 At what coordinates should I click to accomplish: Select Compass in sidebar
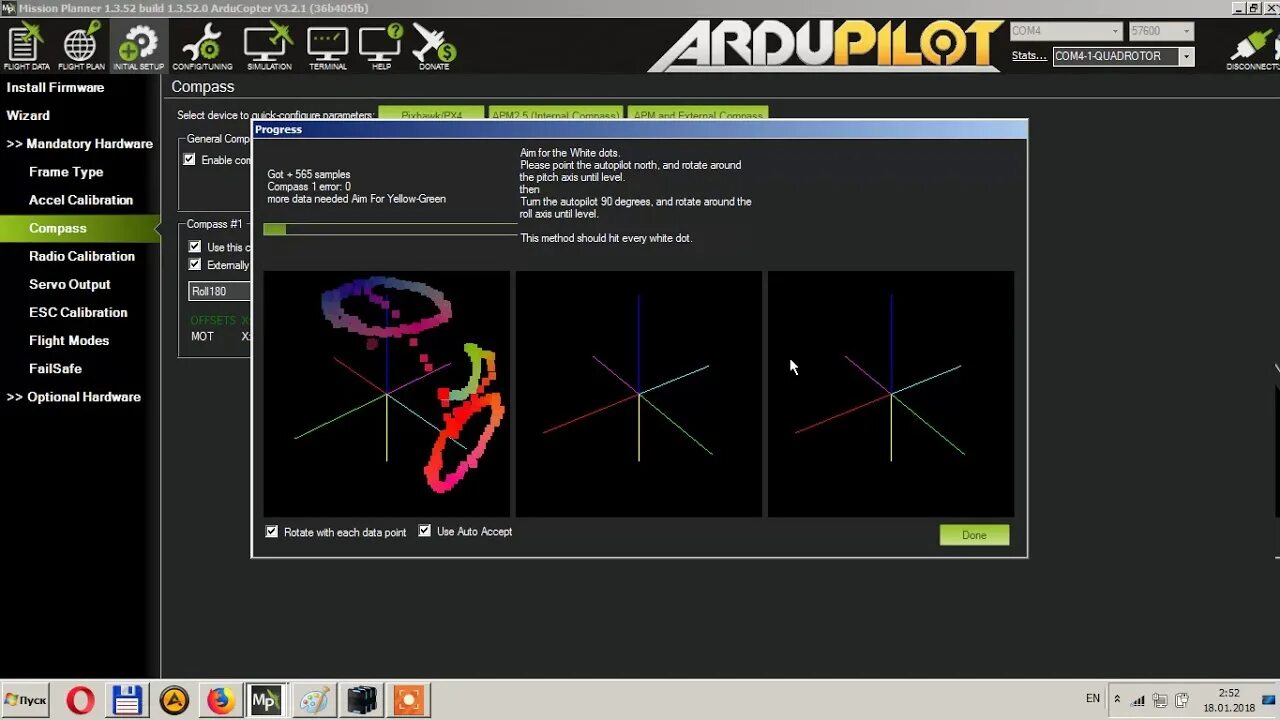80,228
